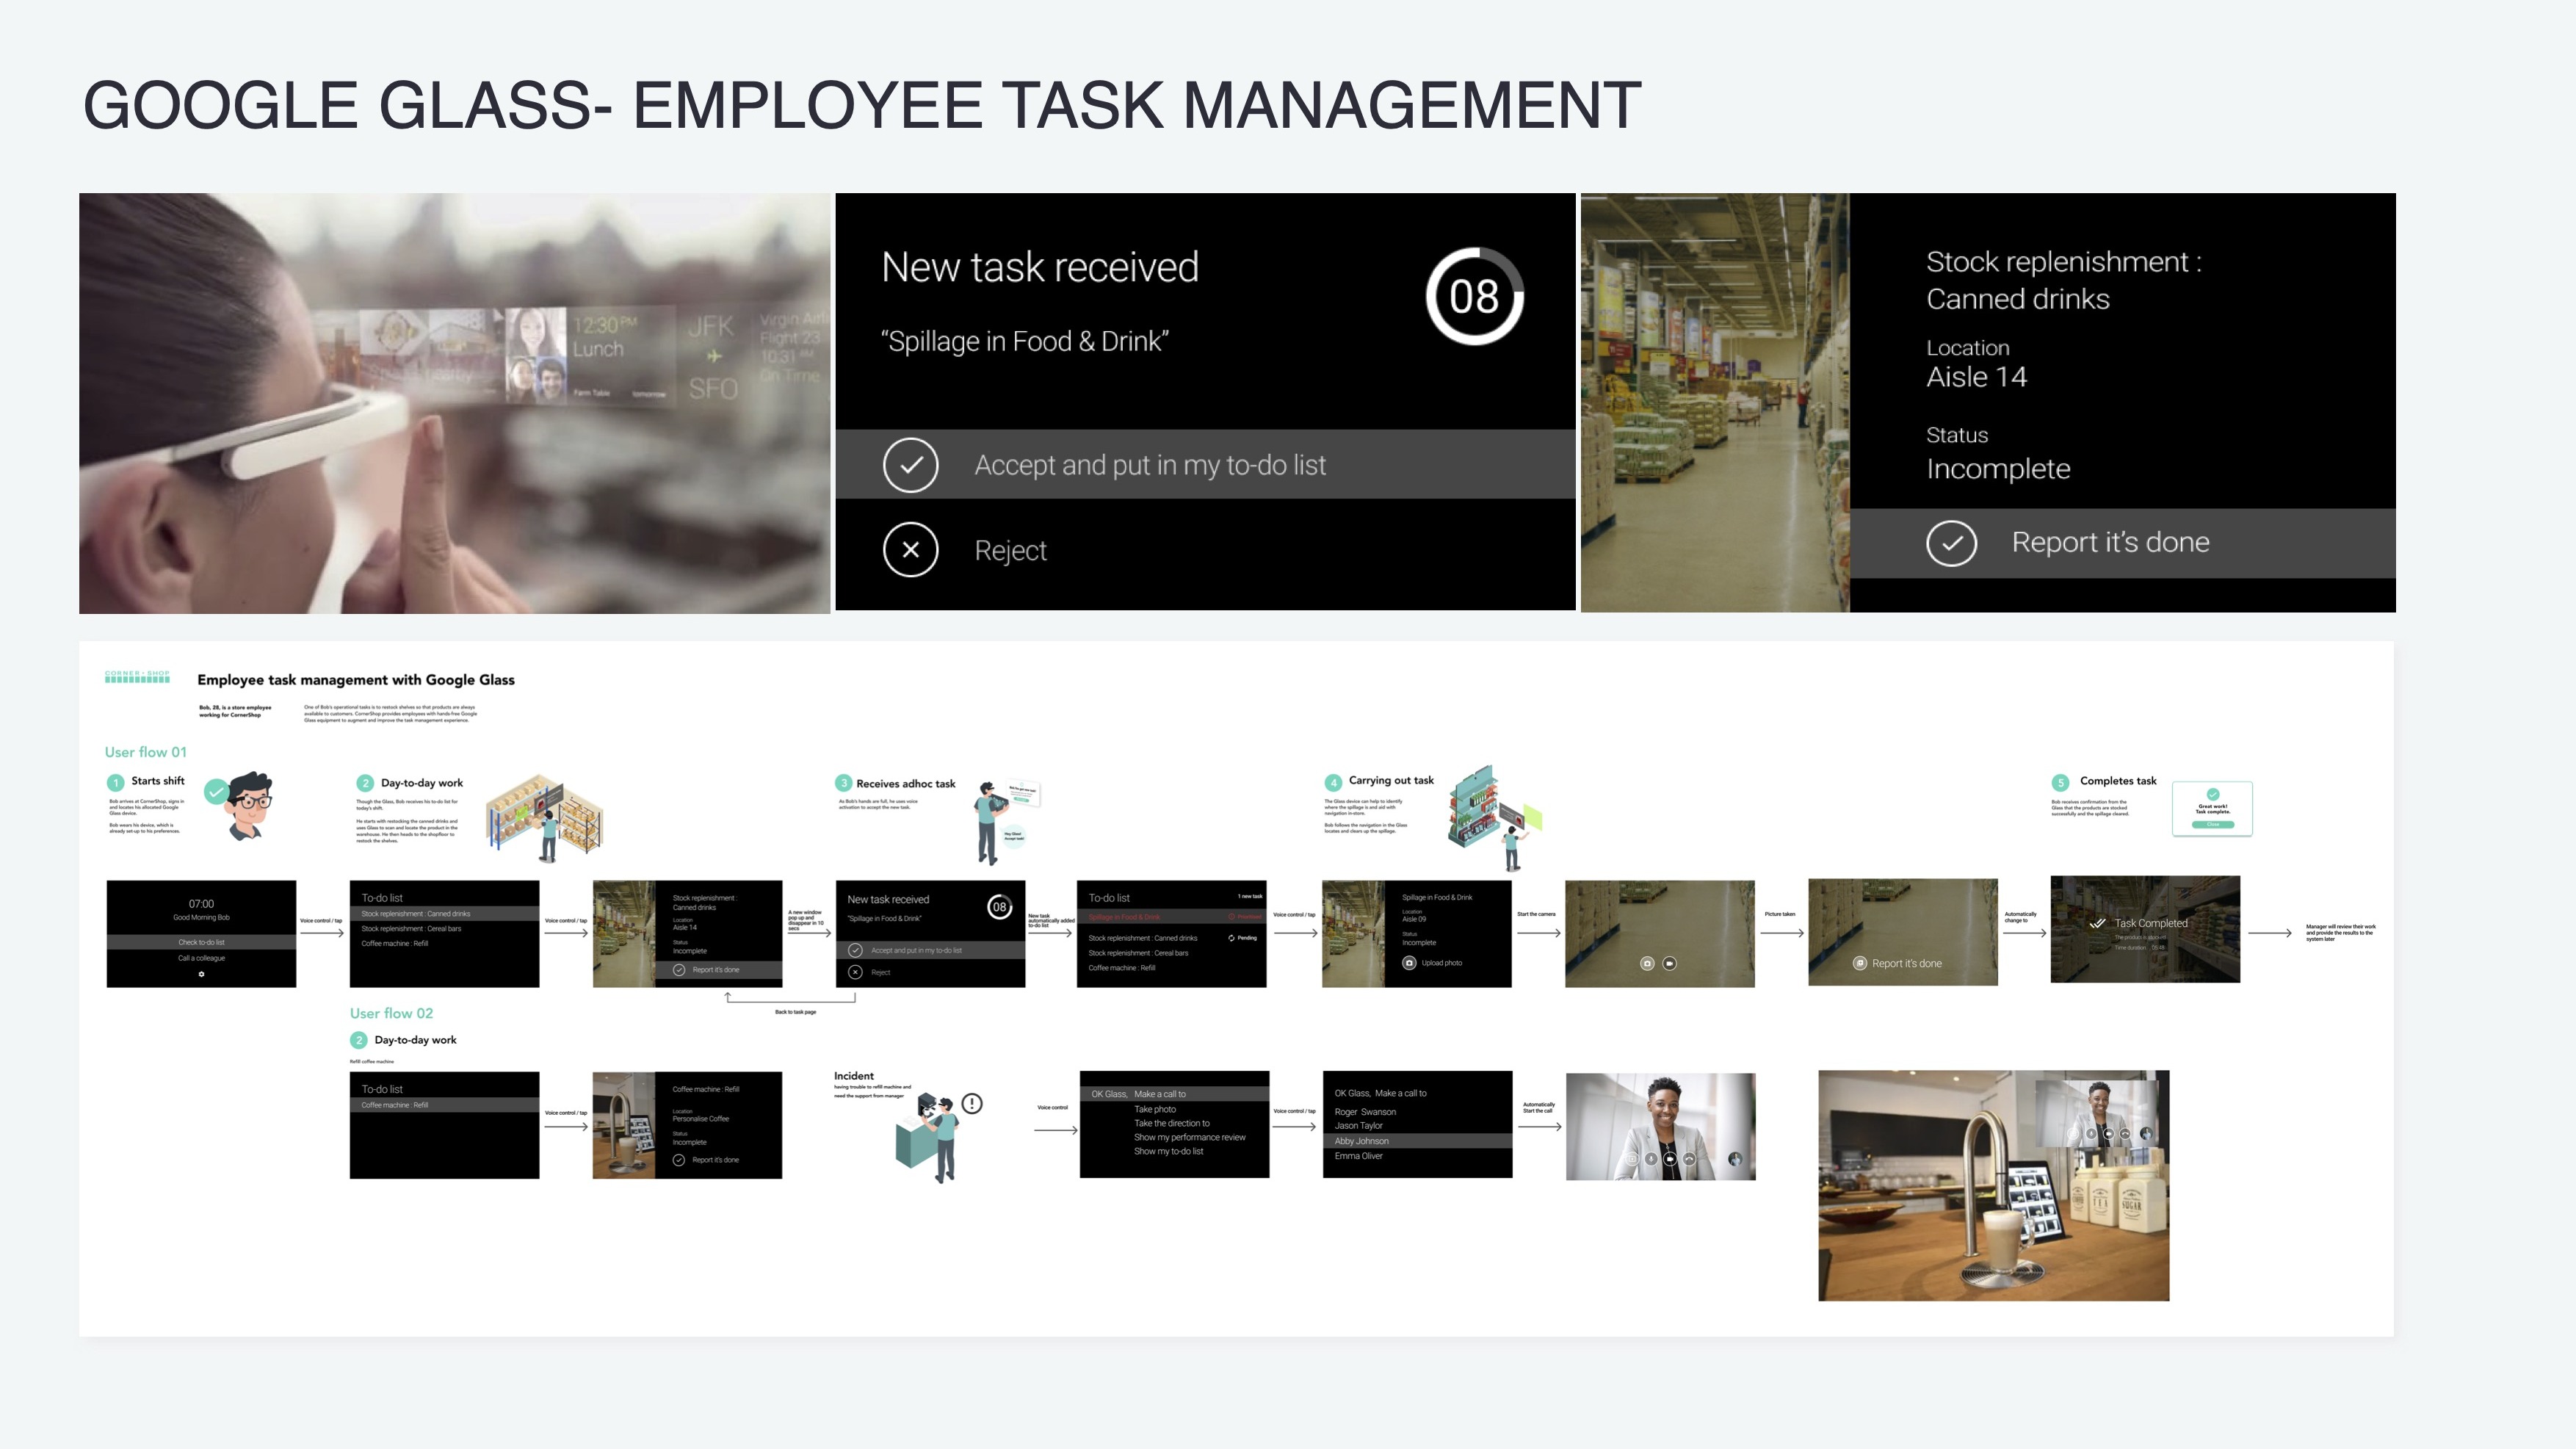
Task: Click the slide title "GOOGLE GLASS- EMPLOYEE TASK MANAGEMENT"
Action: 862,105
